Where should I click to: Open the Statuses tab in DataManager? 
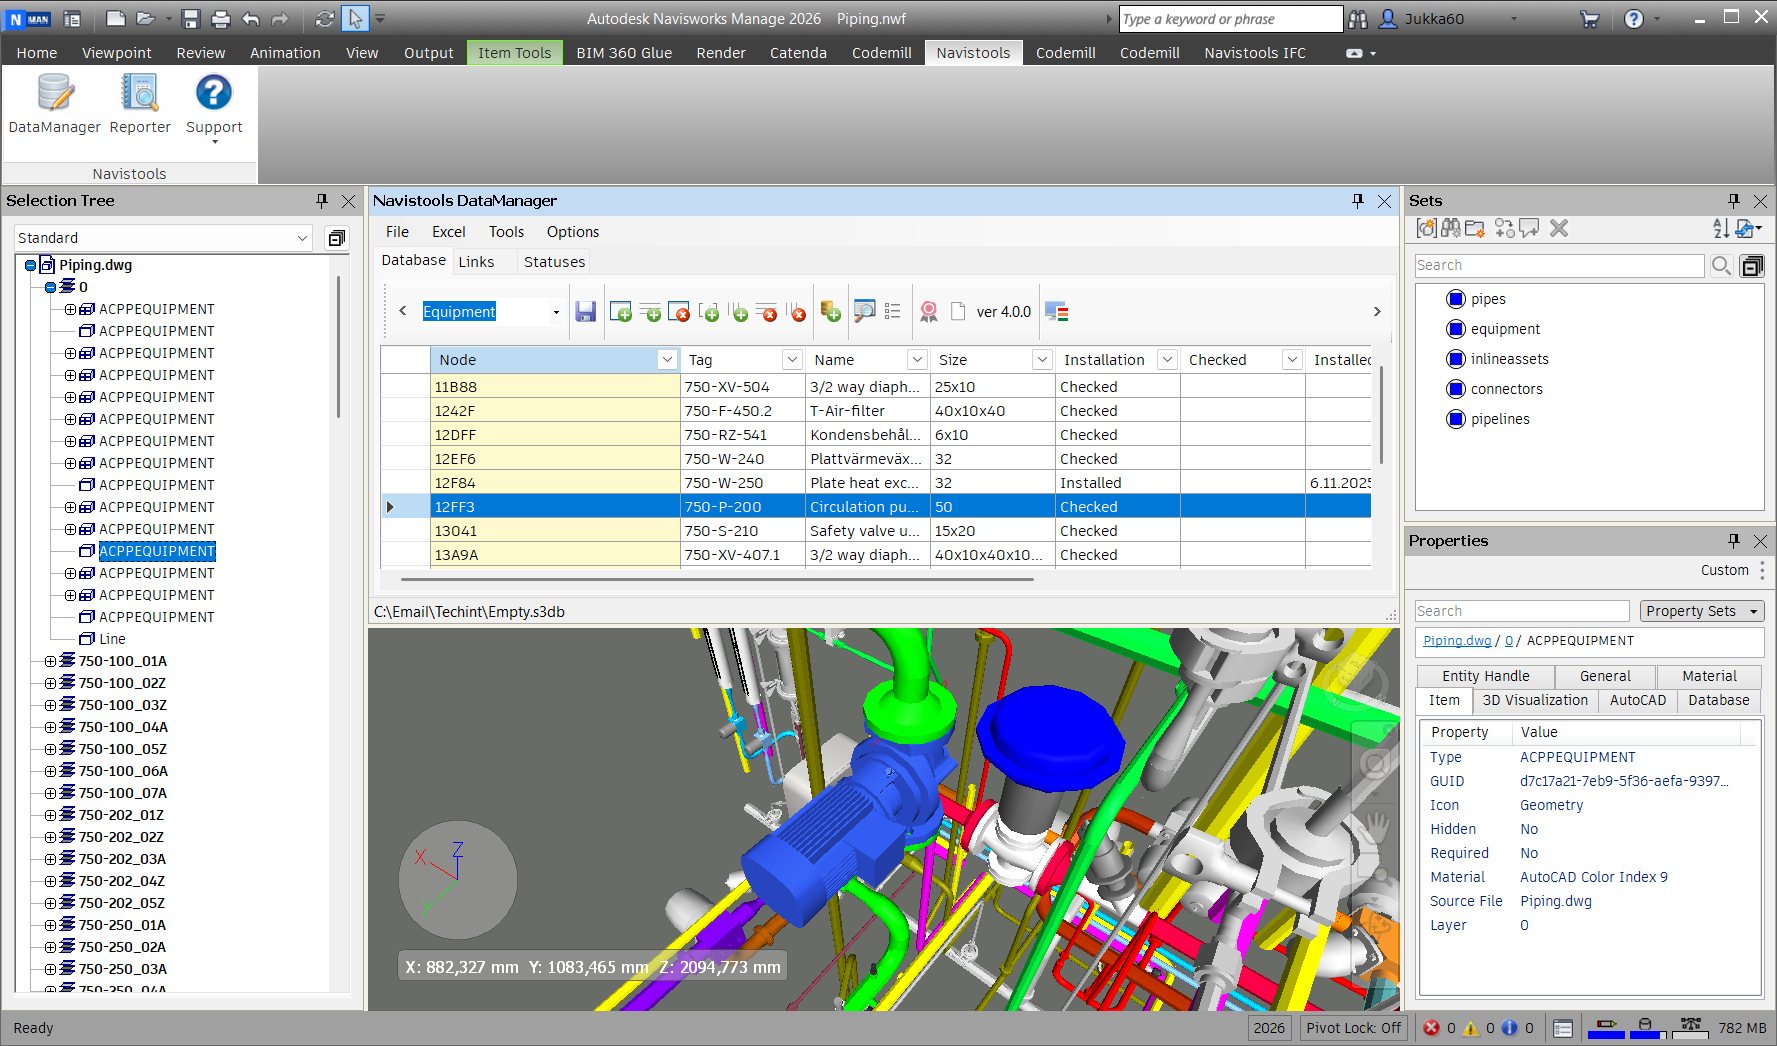554,262
